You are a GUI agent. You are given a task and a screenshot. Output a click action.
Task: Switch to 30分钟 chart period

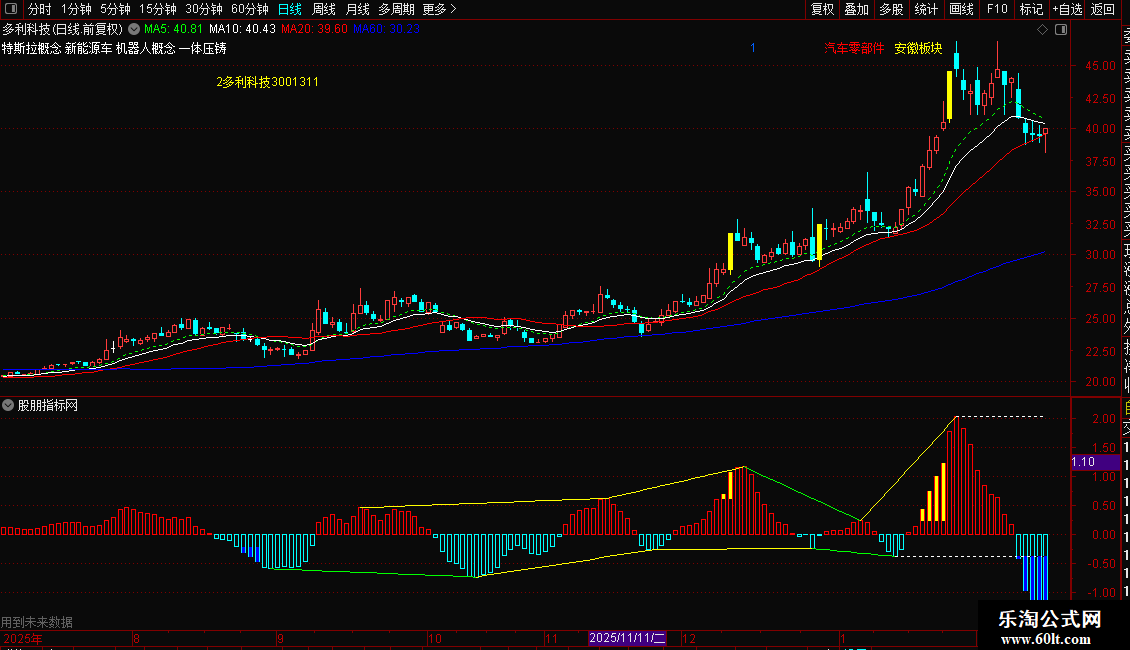(204, 9)
